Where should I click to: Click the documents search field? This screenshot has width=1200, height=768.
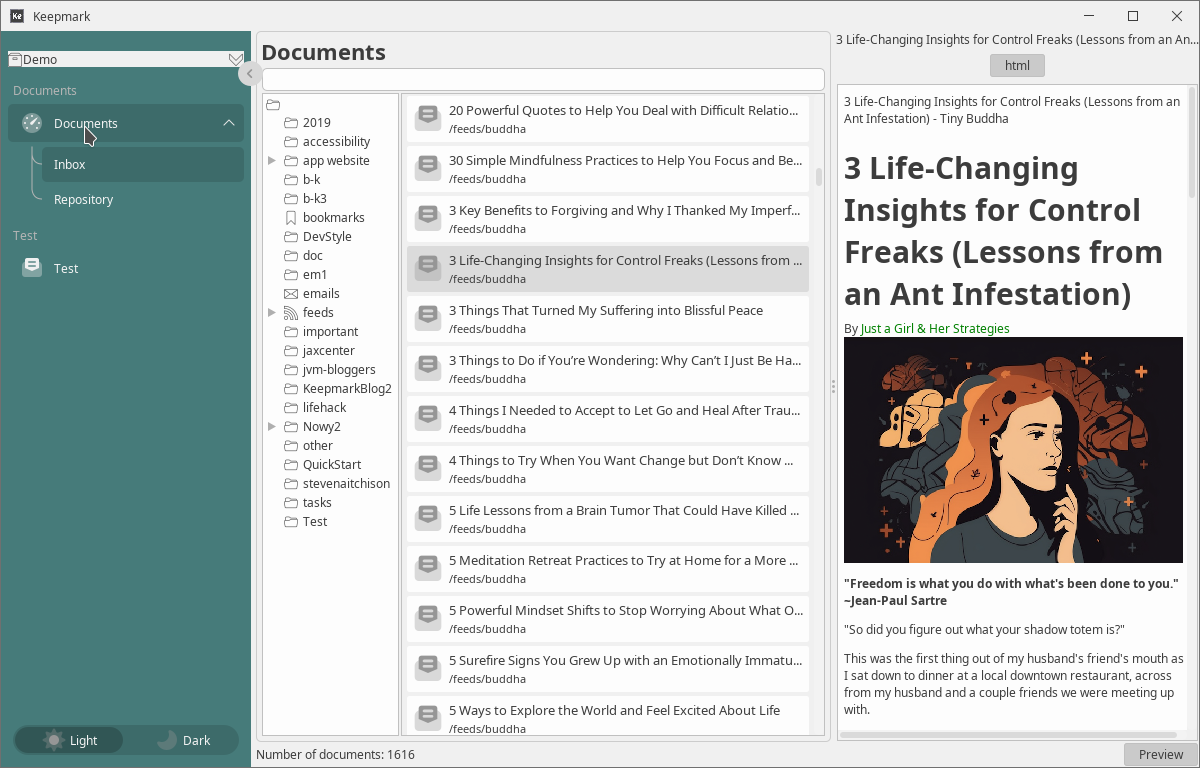(x=543, y=80)
